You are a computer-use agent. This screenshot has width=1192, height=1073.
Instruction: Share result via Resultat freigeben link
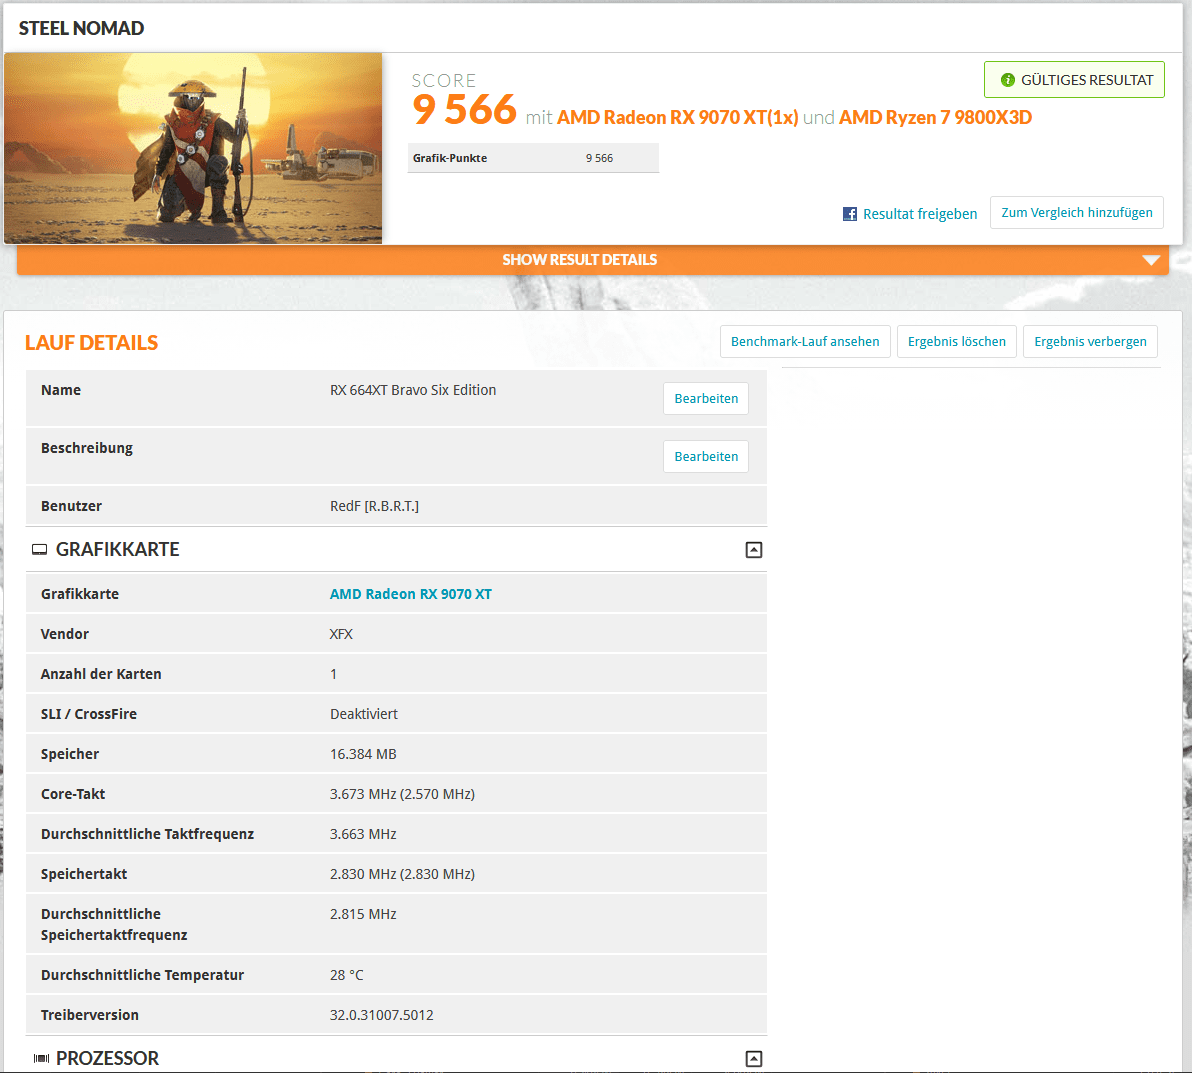click(x=919, y=214)
